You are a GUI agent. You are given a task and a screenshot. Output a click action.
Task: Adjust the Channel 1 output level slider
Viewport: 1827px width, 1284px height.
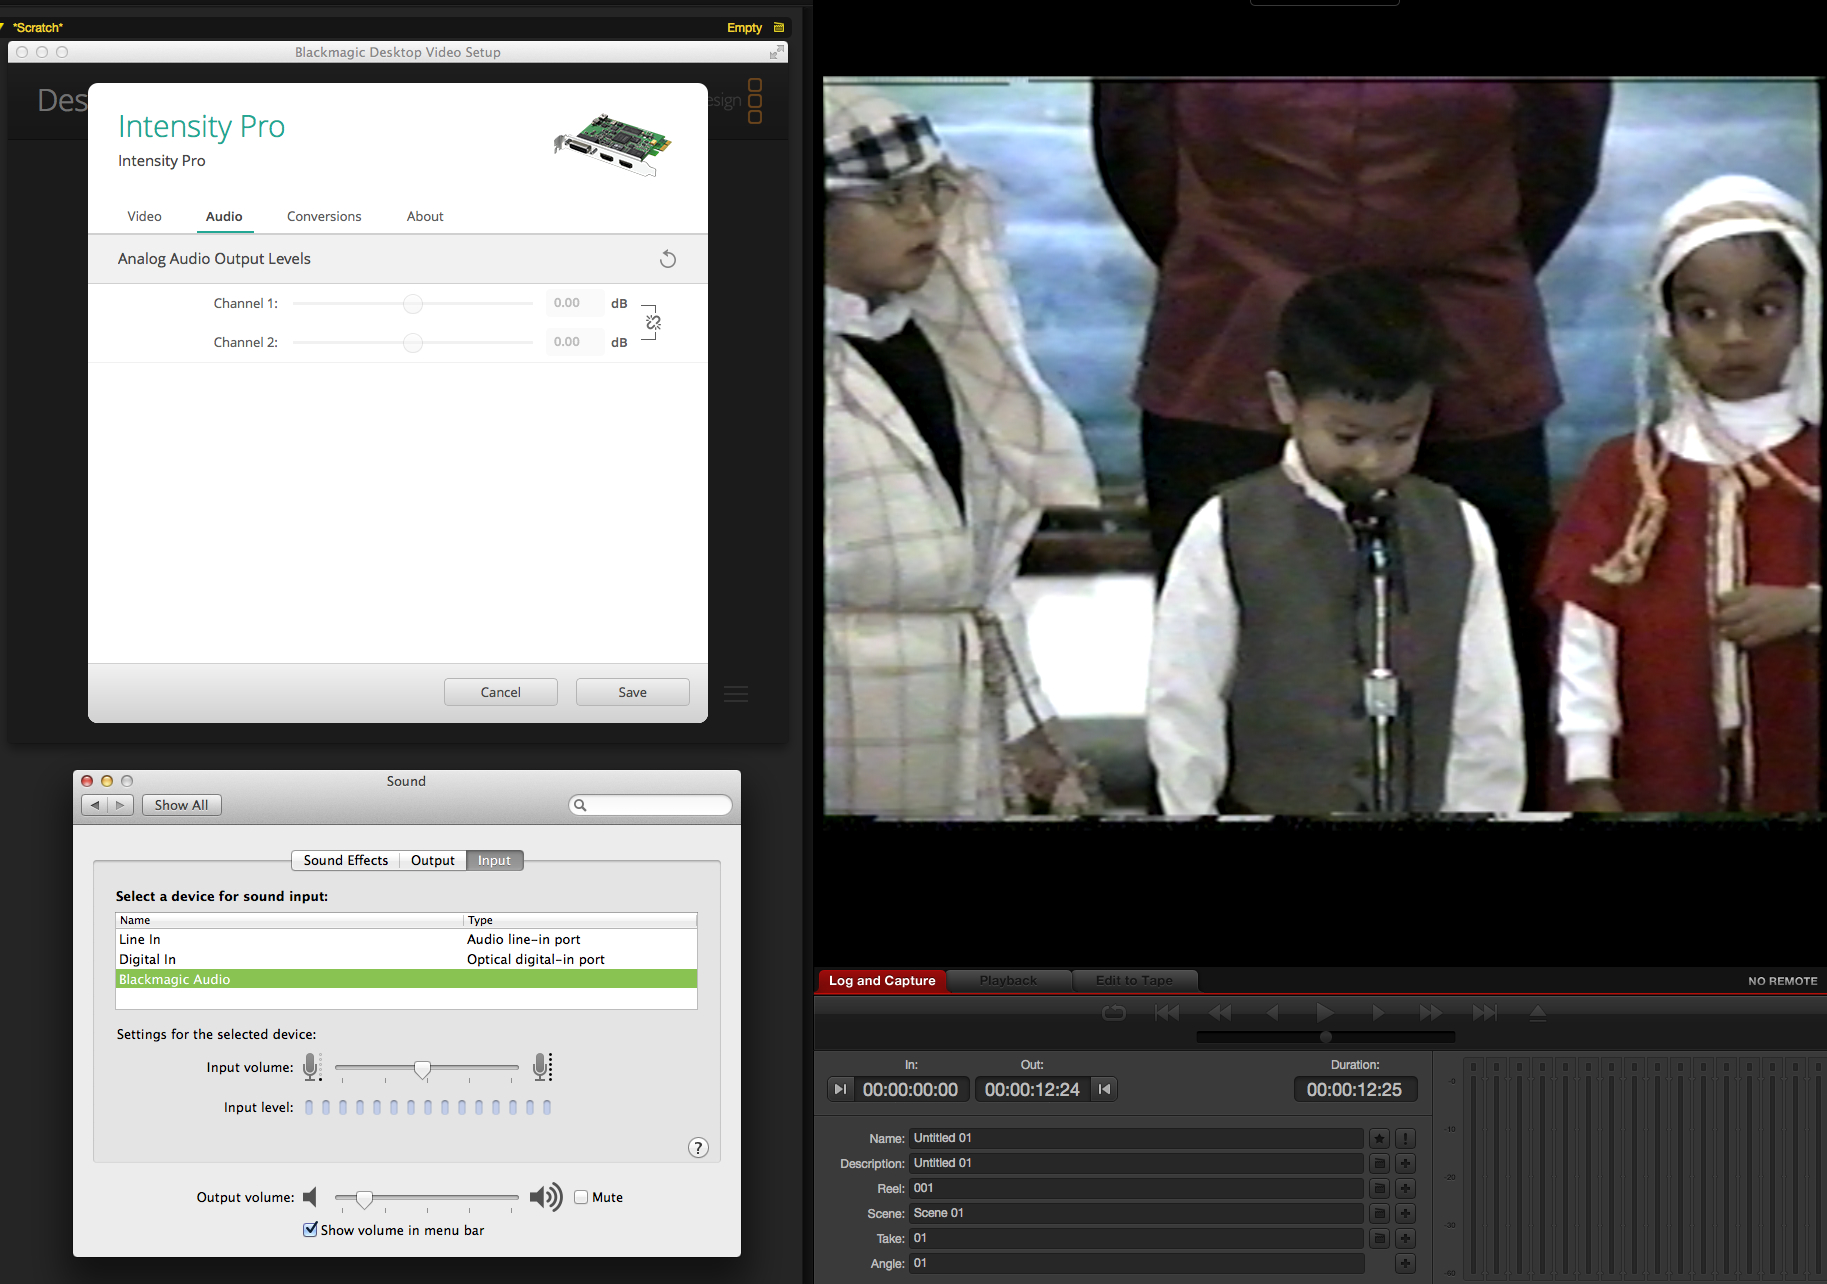click(x=413, y=303)
